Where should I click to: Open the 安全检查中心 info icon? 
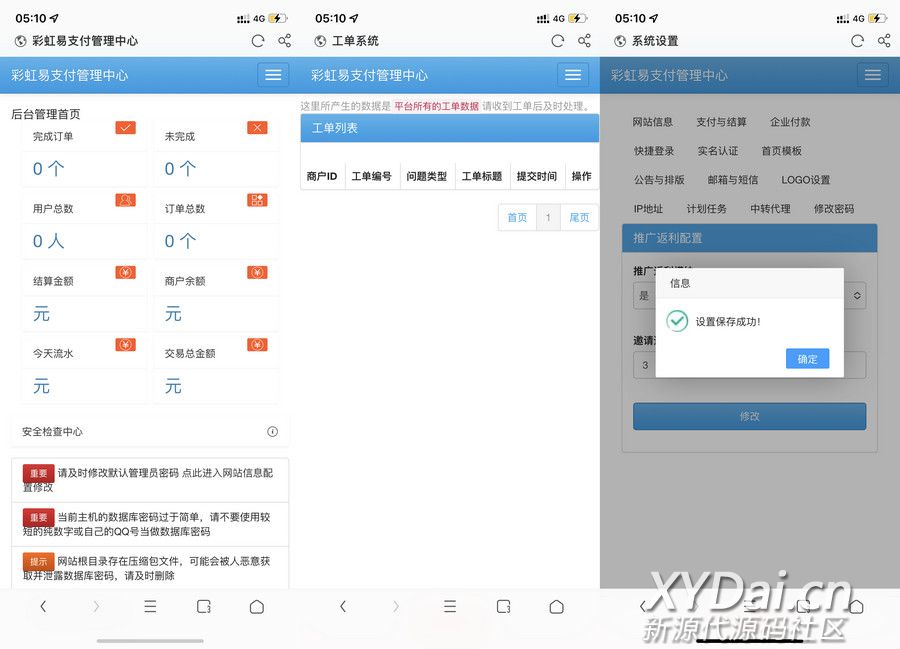[272, 432]
